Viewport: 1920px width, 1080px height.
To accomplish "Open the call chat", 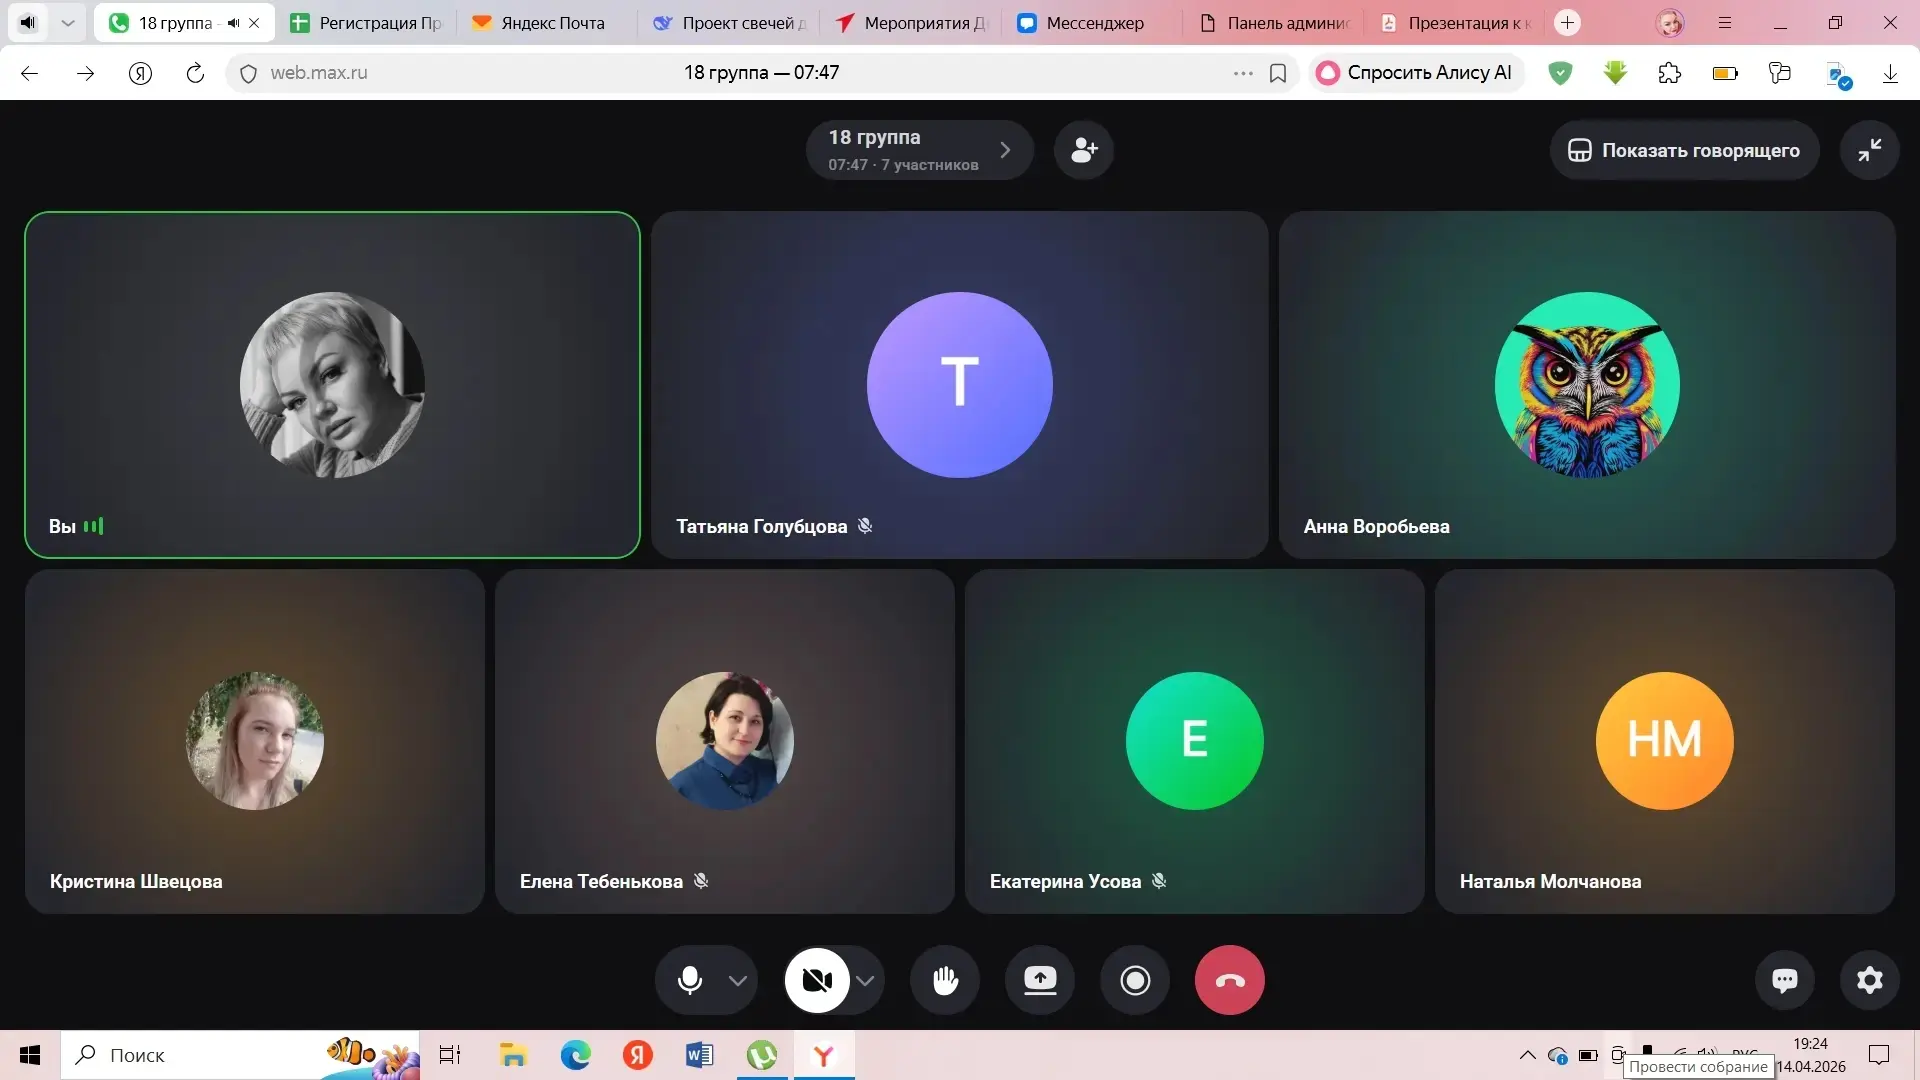I will coord(1785,980).
